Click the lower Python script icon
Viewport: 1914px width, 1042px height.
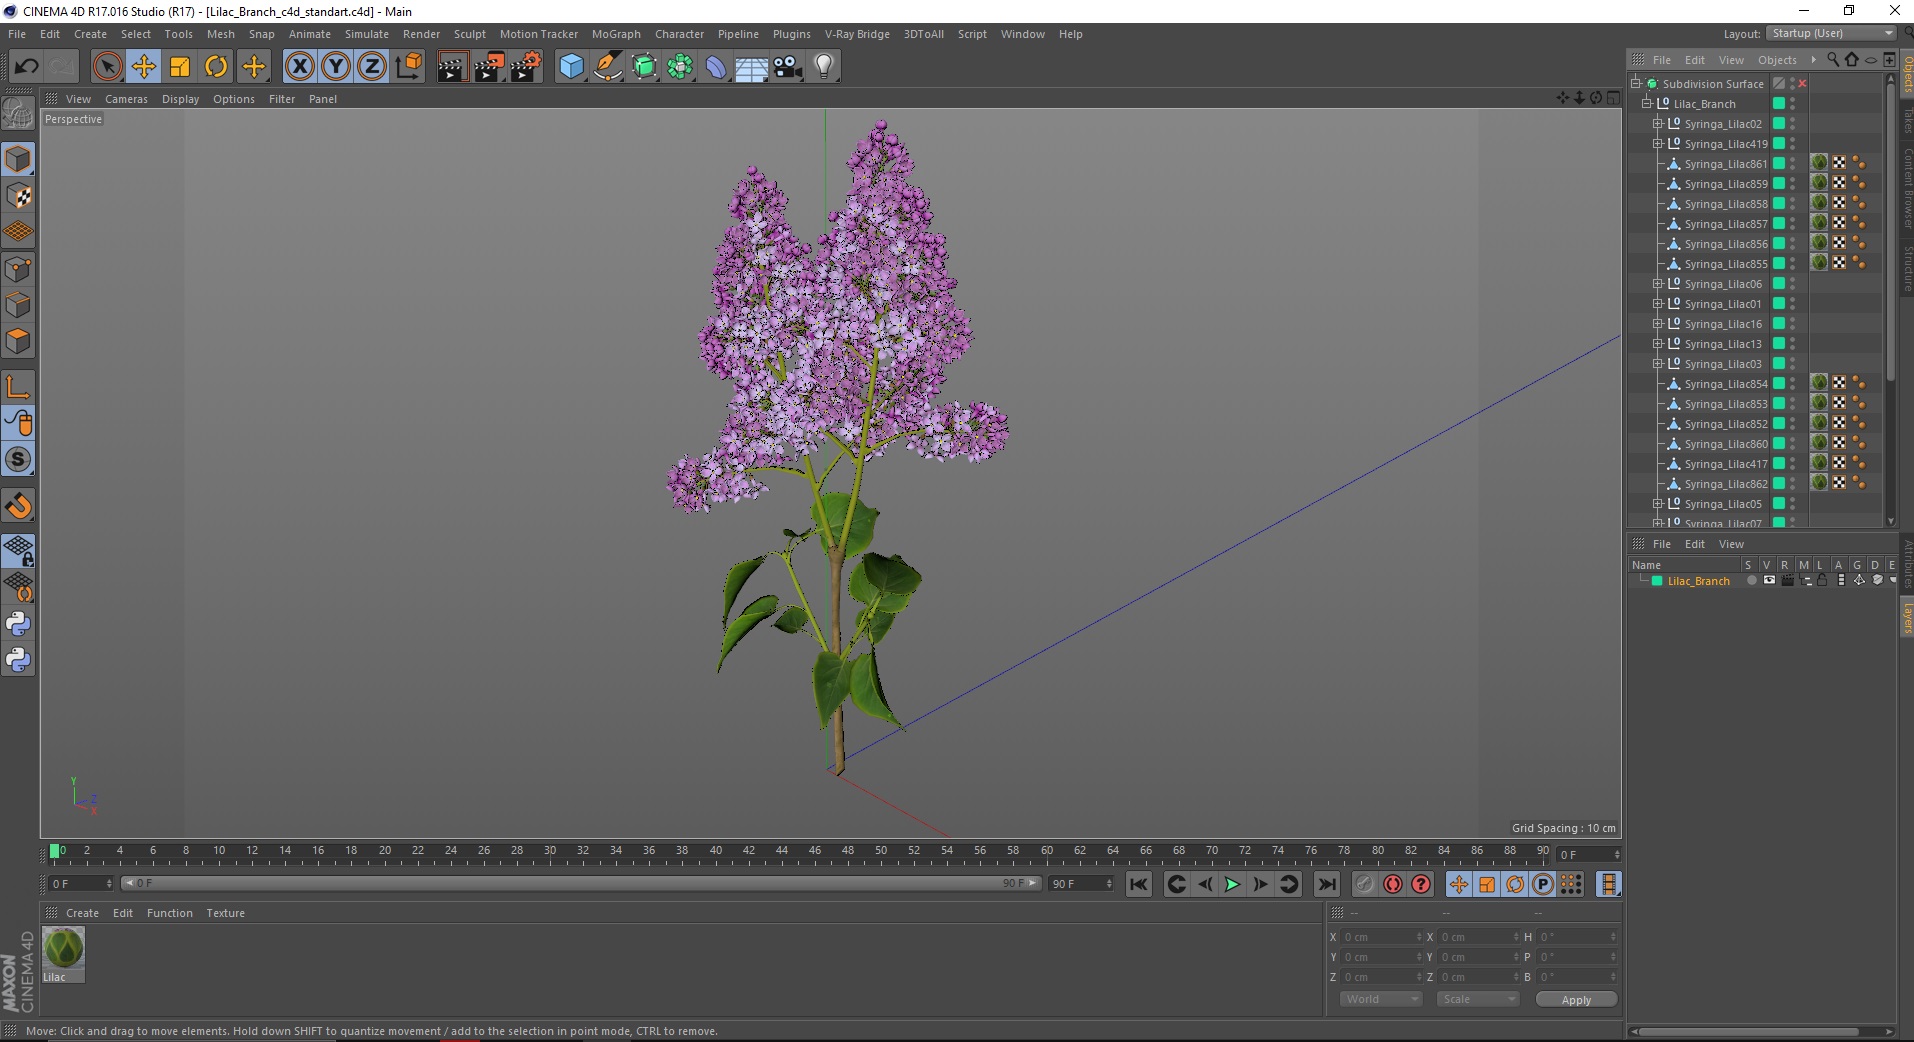18,660
